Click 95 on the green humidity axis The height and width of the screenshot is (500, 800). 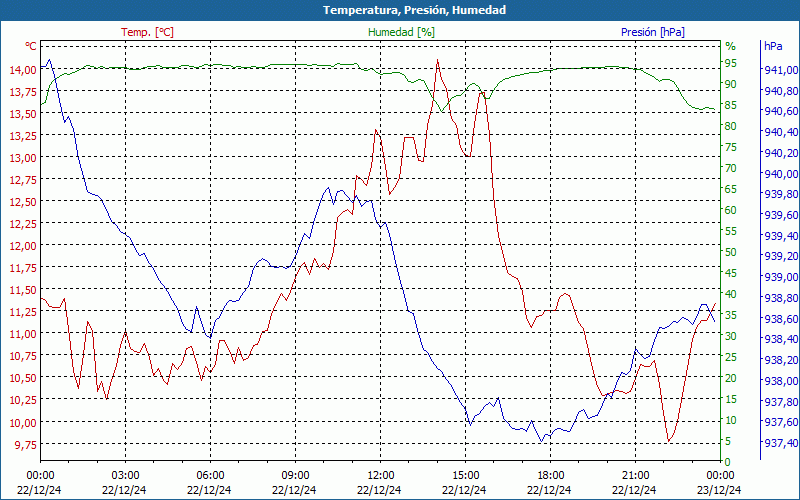(731, 63)
